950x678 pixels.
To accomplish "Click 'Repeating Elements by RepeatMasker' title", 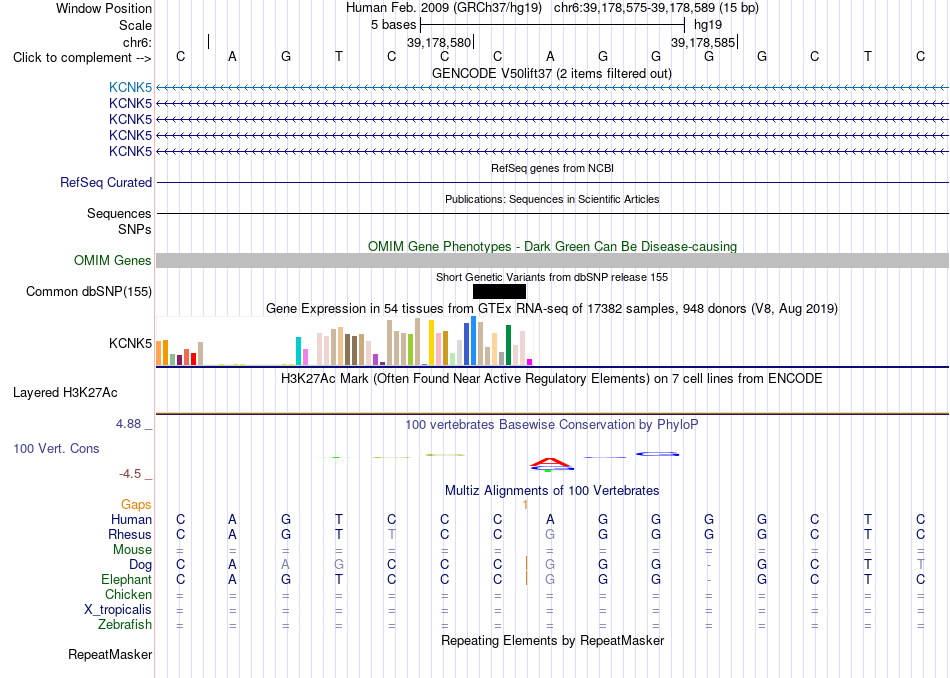I will pos(552,640).
